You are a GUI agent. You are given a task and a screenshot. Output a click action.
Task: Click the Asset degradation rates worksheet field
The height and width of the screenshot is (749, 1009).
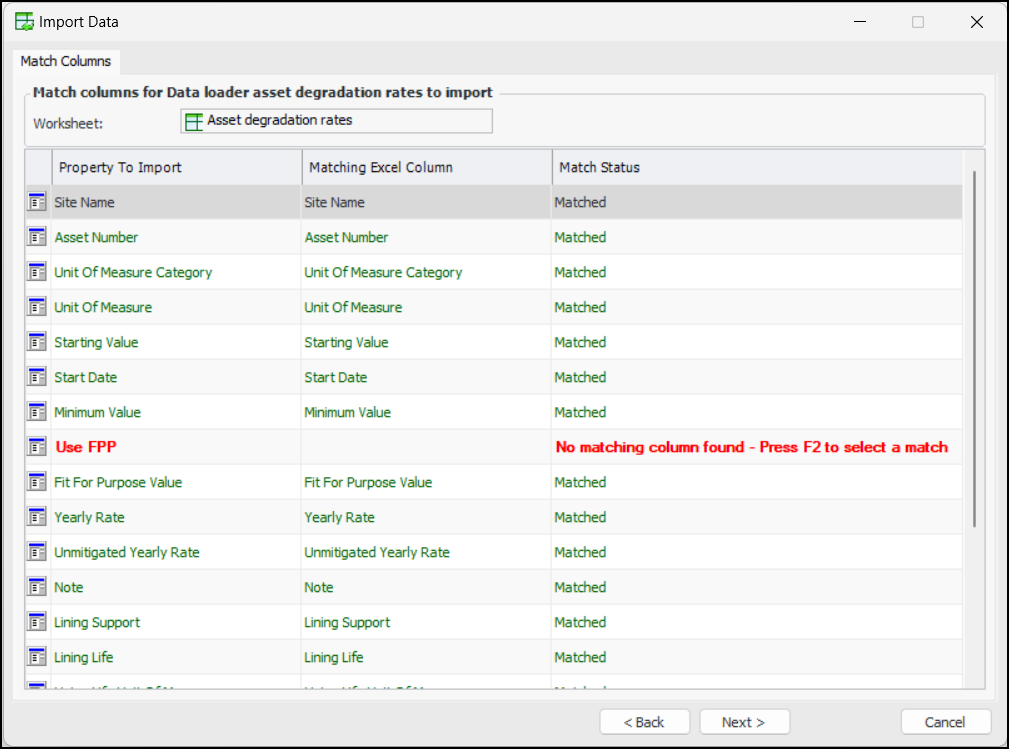336,121
